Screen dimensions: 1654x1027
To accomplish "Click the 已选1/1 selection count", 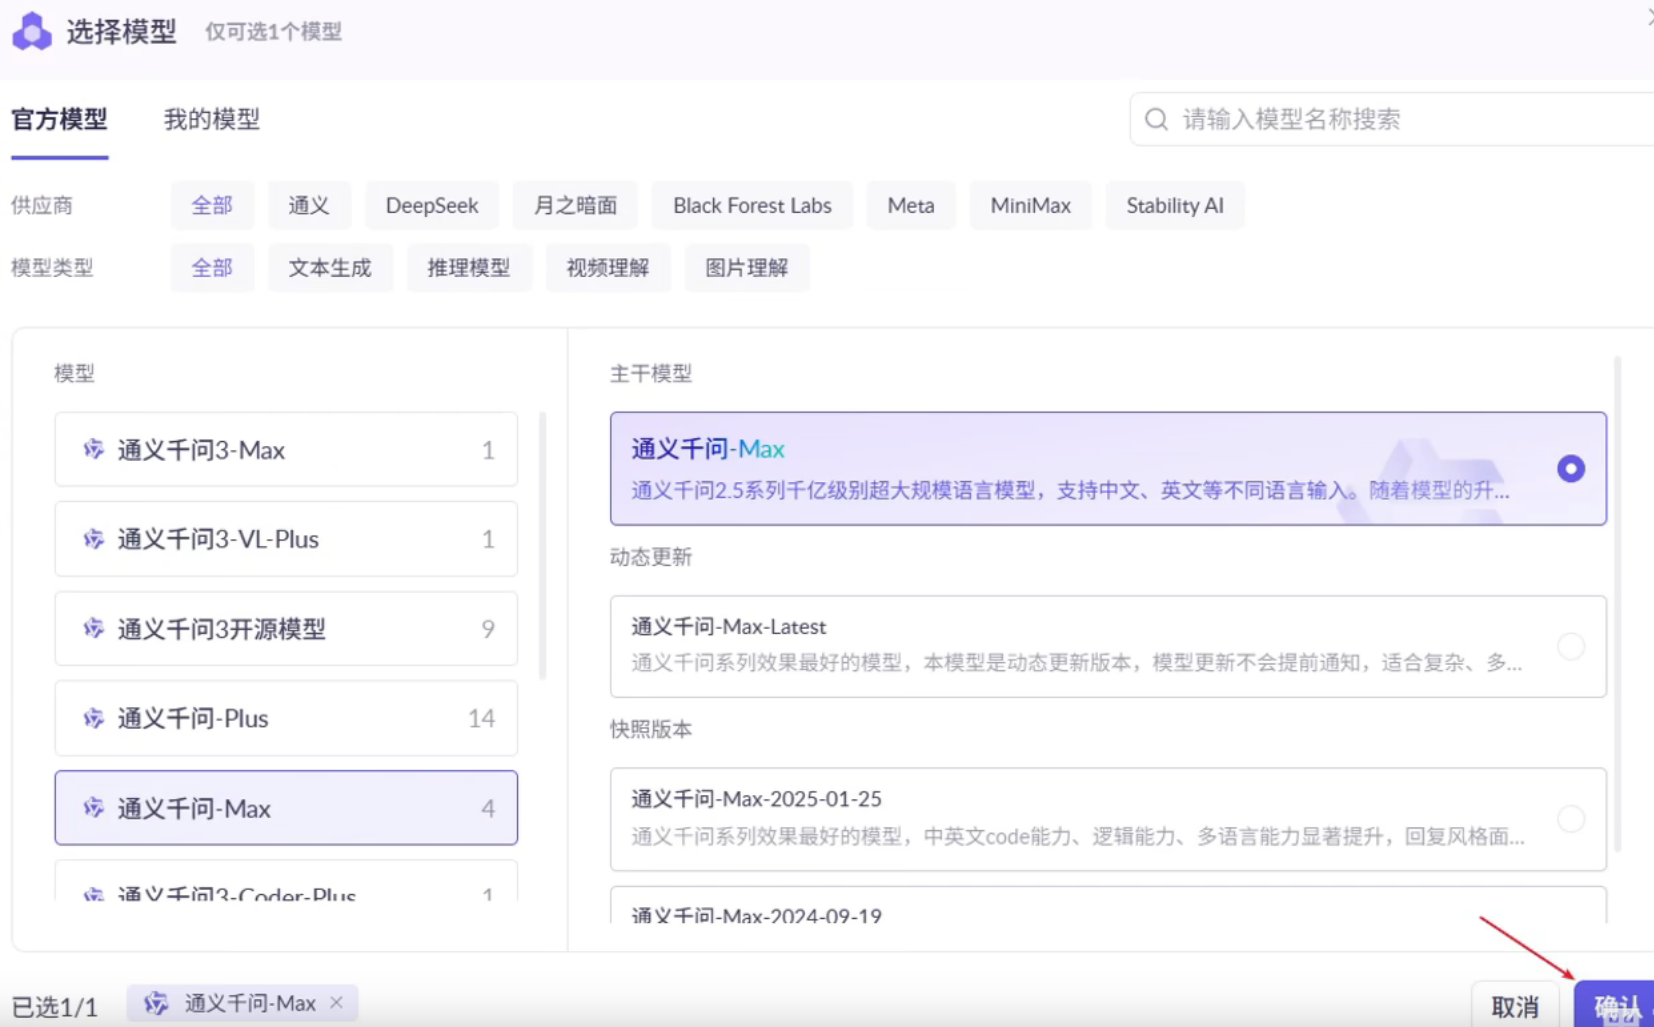I will pyautogui.click(x=55, y=1006).
